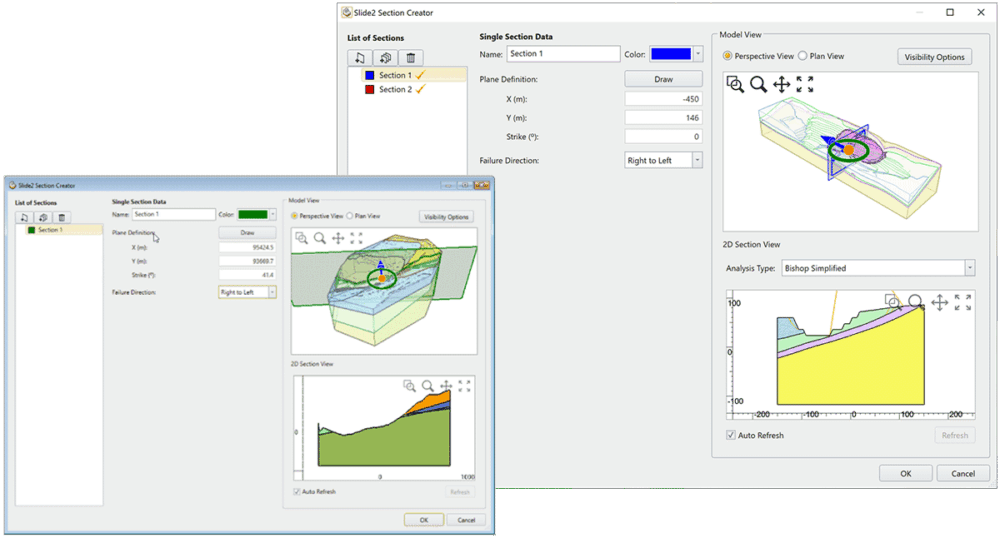Click duplicate section icon in larger dialog

[x=386, y=59]
